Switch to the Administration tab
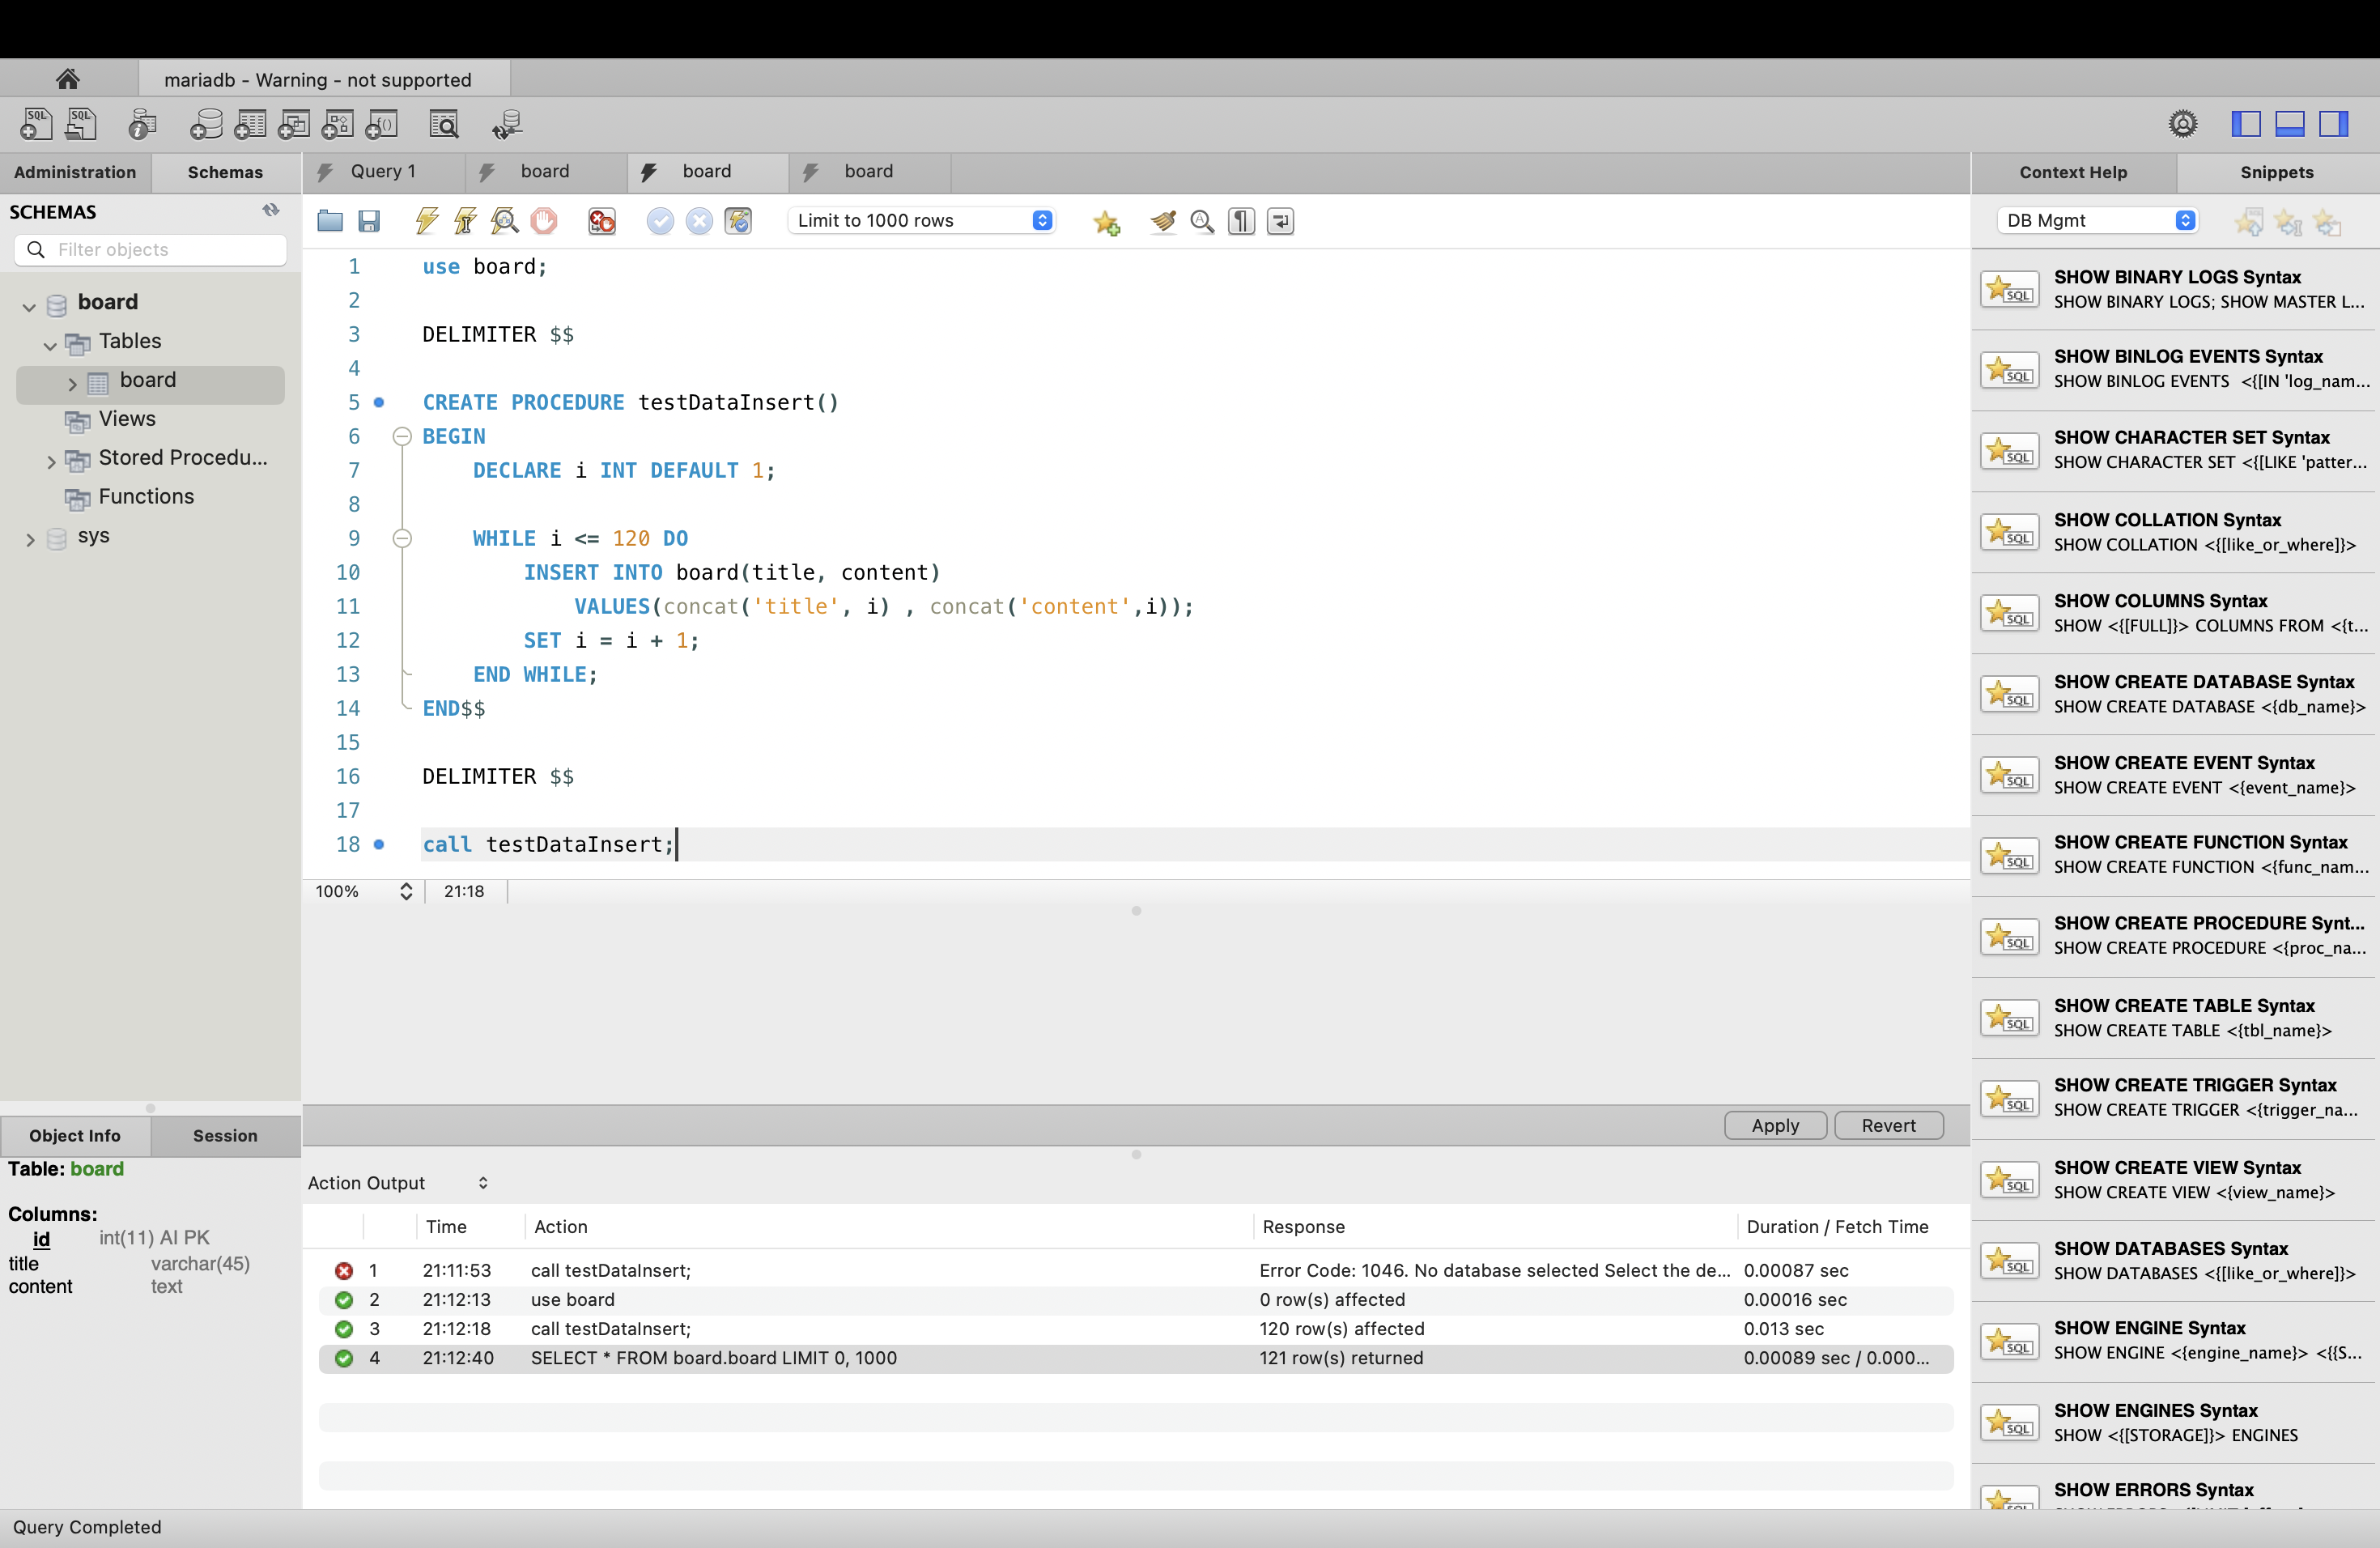Screen dimensions: 2380x1548 tap(75, 172)
